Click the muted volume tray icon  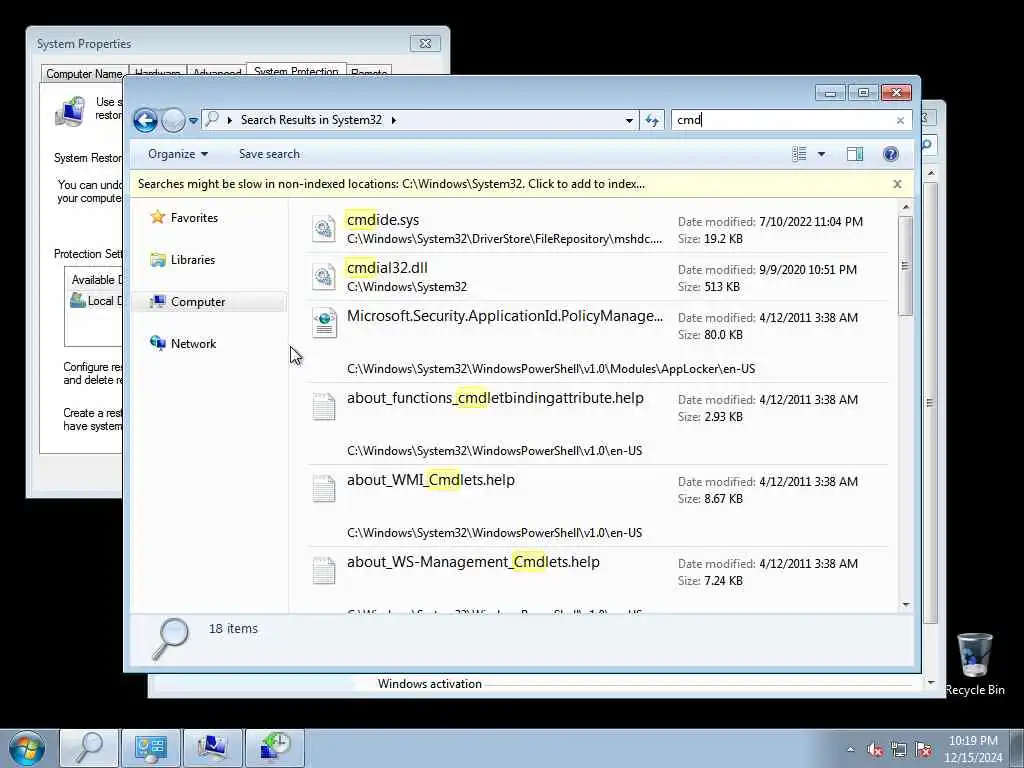pos(875,750)
